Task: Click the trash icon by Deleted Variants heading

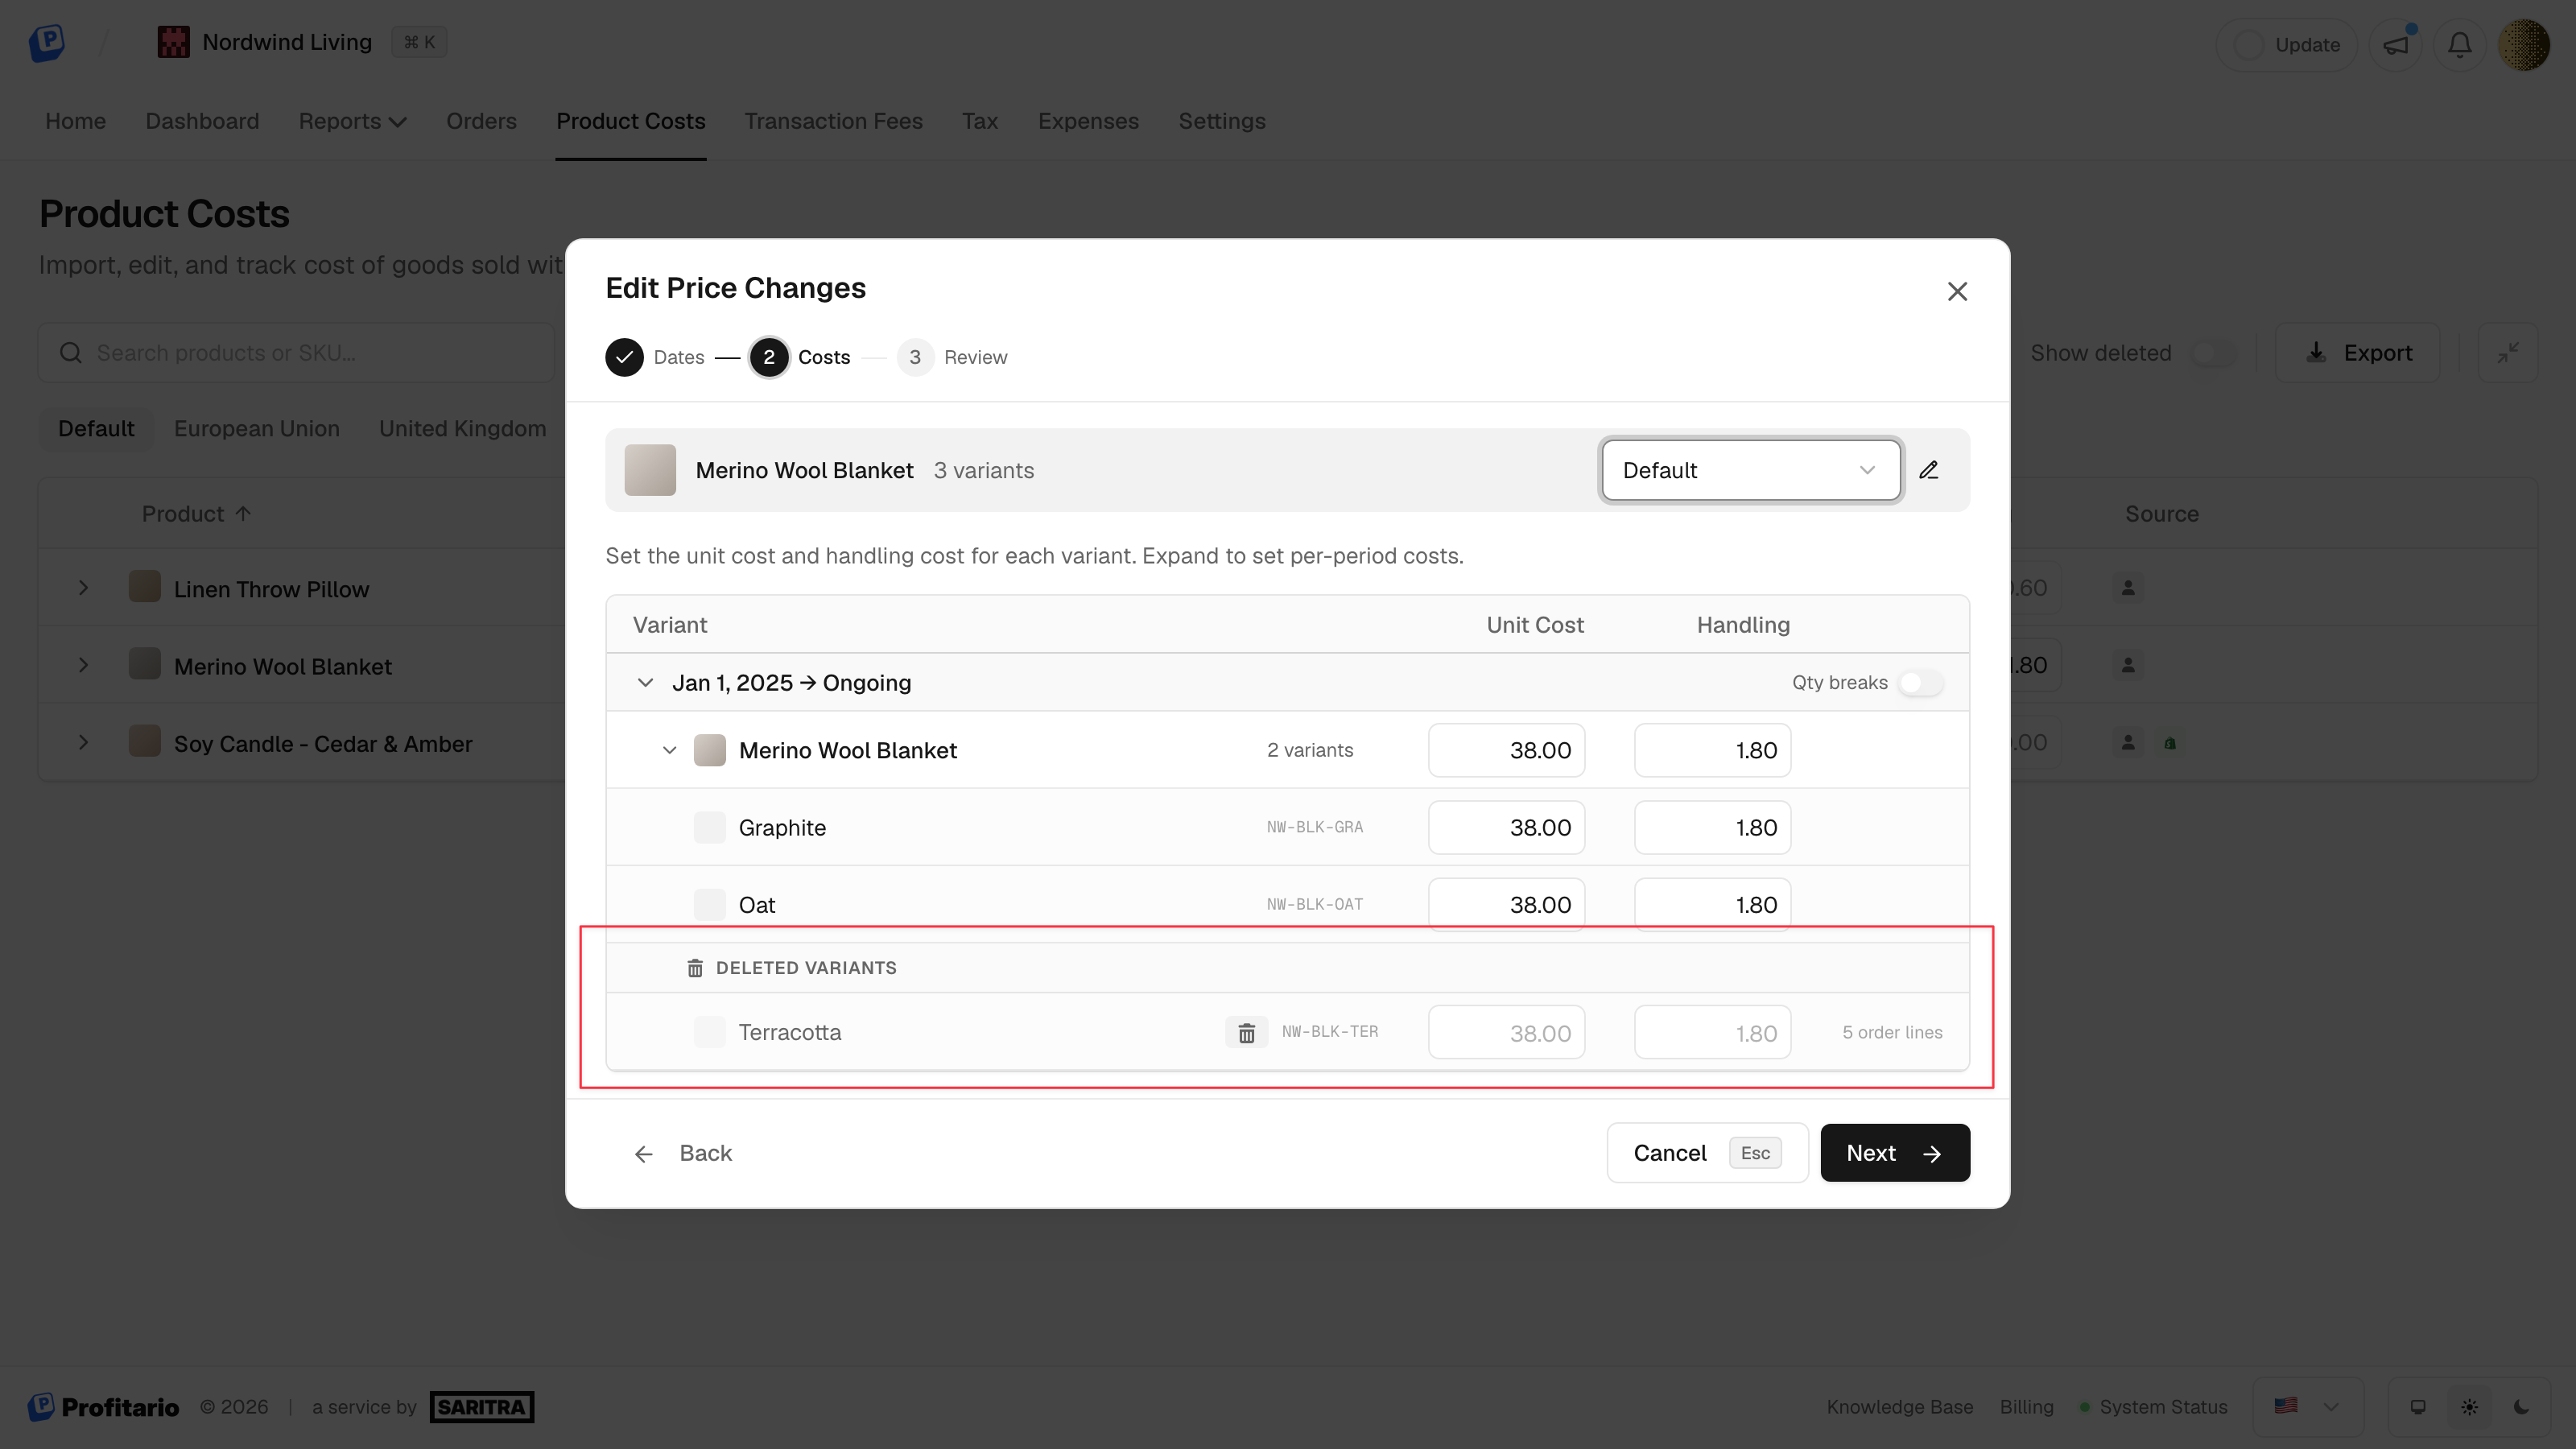Action: (695, 968)
